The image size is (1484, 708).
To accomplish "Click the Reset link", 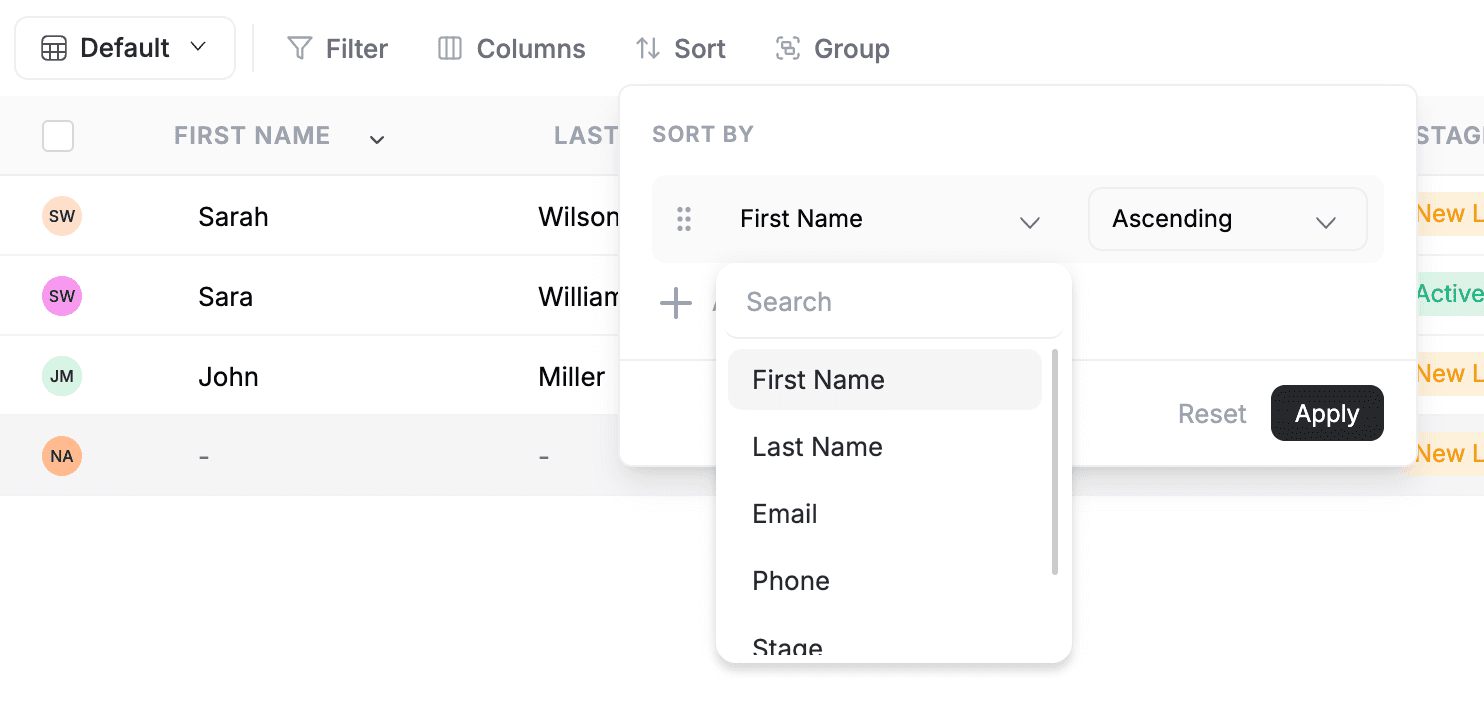I will tap(1211, 413).
